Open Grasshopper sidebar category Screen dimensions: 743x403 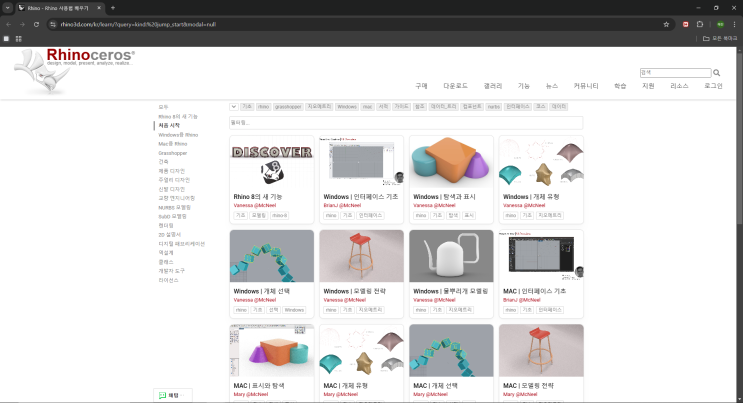coord(172,153)
